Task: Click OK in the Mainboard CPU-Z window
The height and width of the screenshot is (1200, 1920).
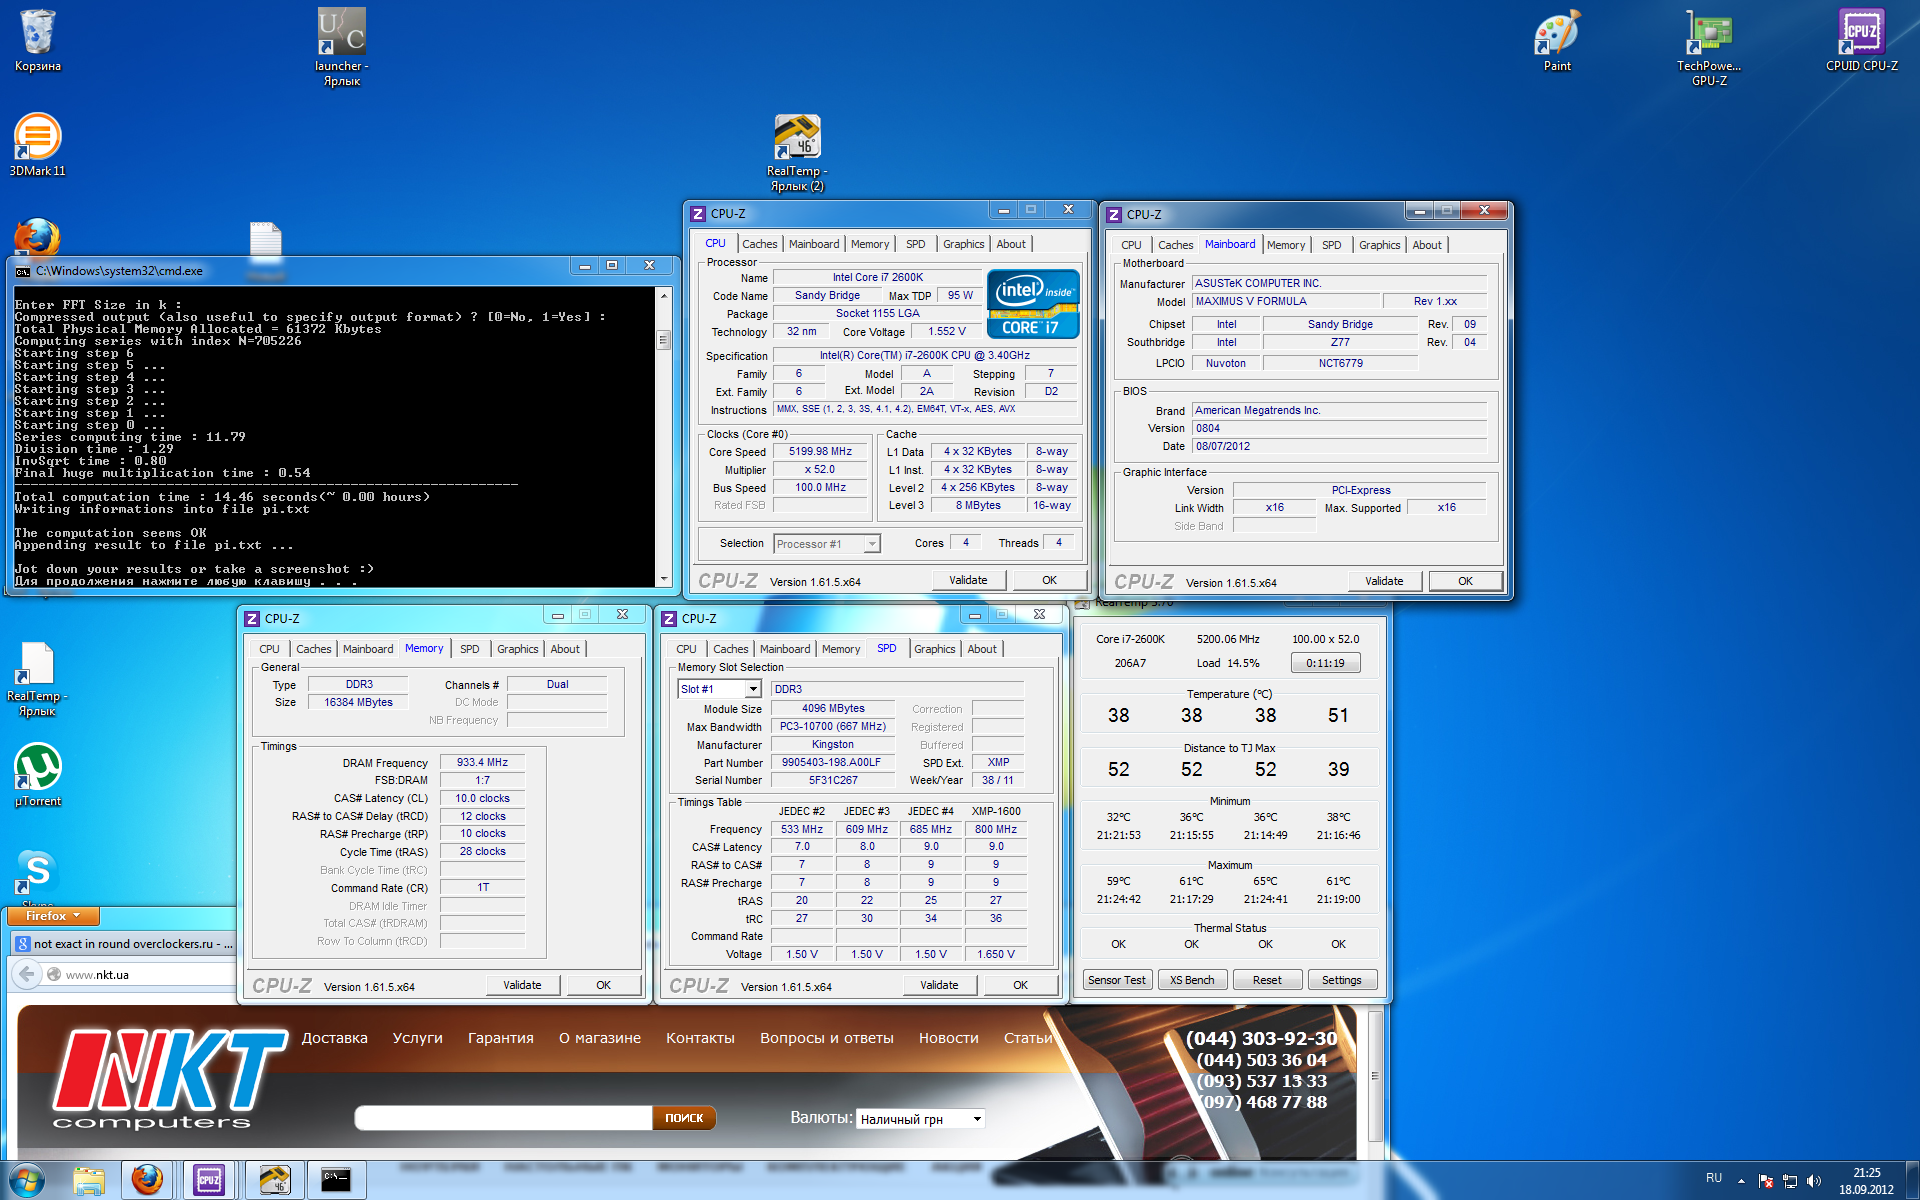Action: [x=1465, y=581]
